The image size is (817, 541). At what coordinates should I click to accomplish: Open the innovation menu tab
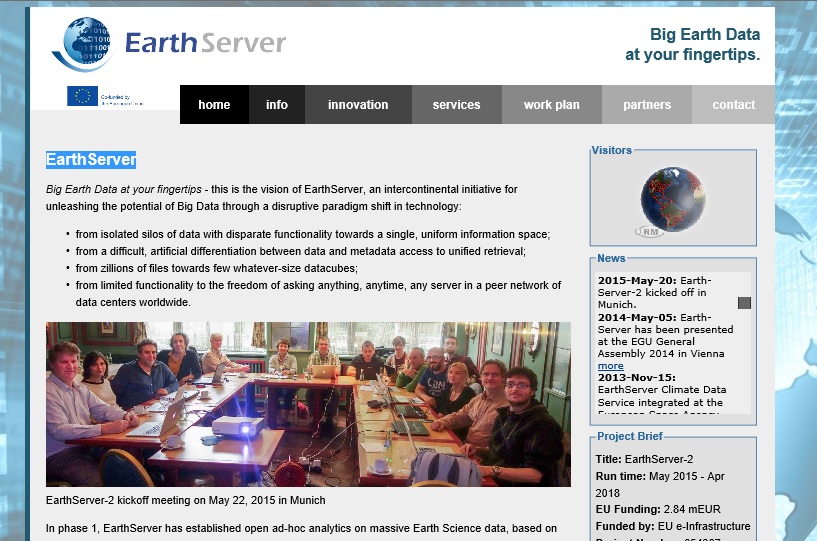[x=358, y=105]
